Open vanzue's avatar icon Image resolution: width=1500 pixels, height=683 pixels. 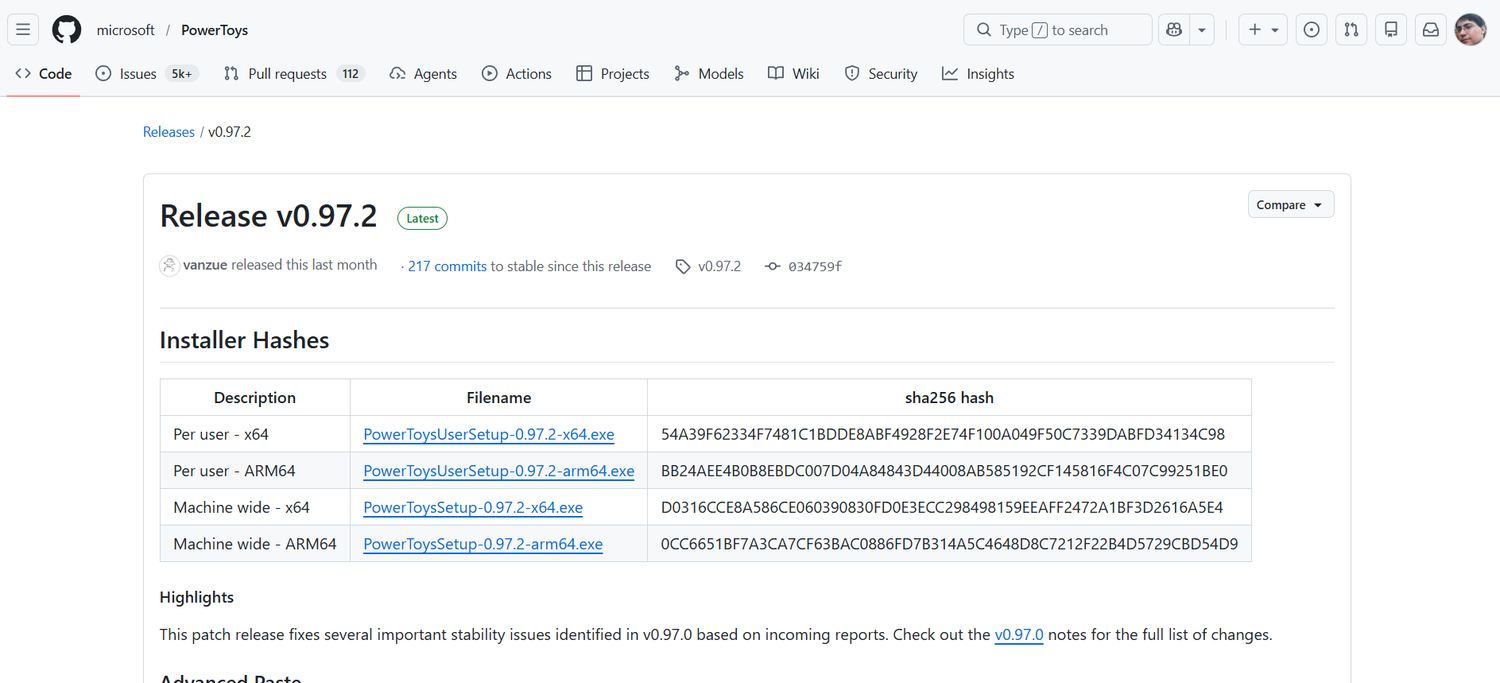169,265
